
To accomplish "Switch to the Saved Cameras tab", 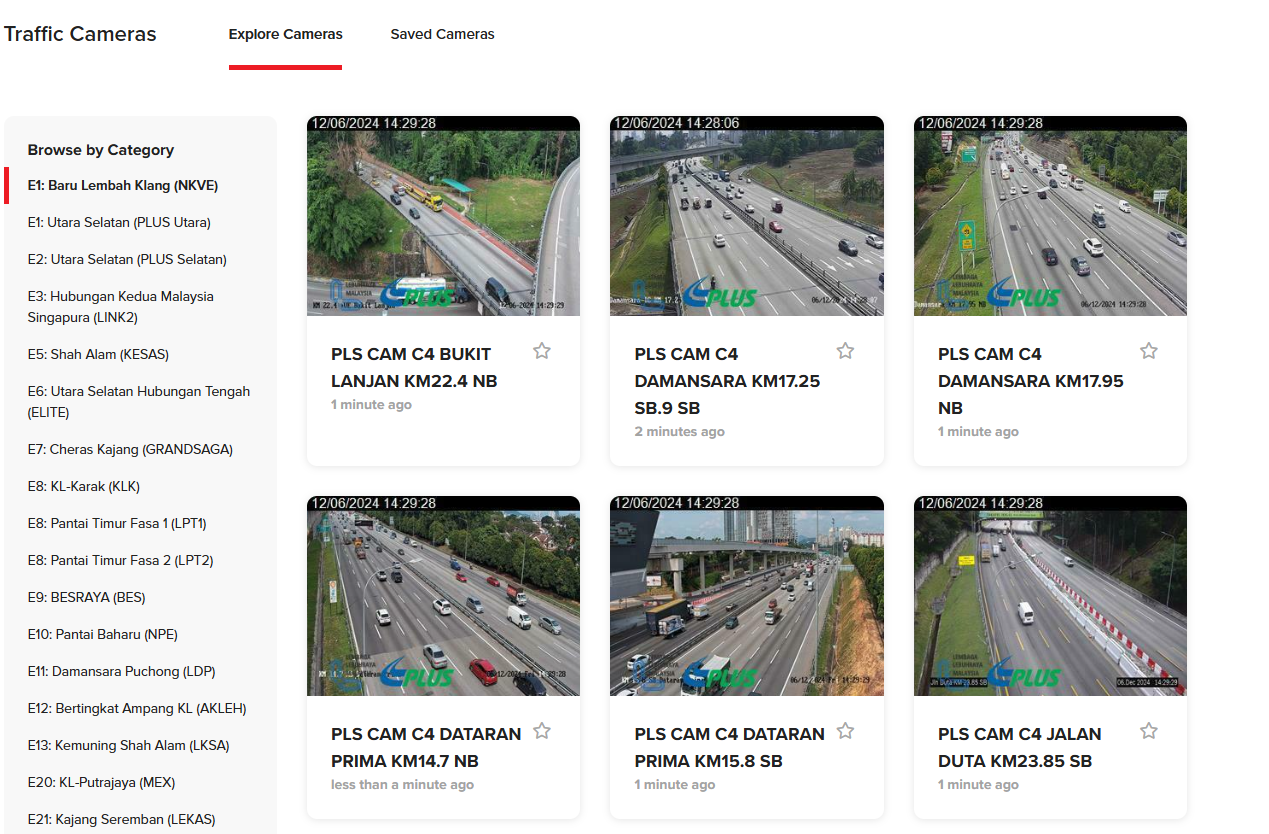I will (x=442, y=34).
